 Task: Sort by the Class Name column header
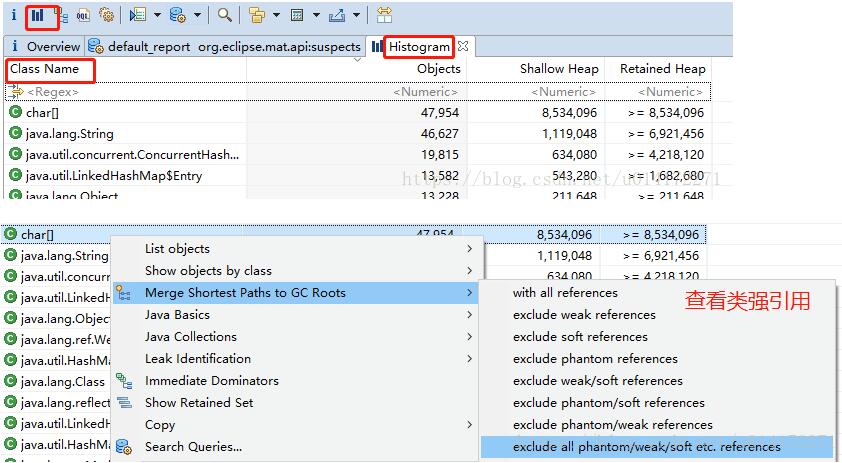tap(45, 69)
